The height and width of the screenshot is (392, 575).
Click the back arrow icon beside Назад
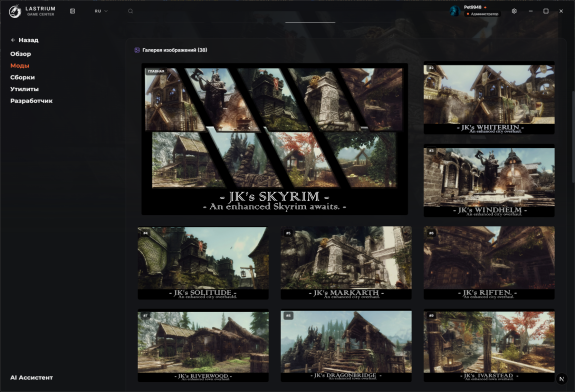13,40
